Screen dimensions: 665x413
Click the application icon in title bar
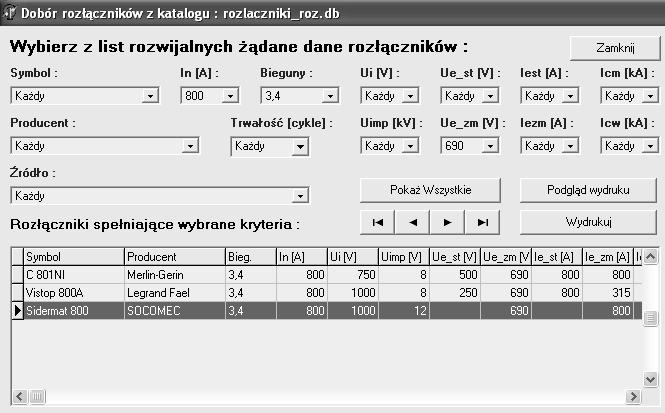pyautogui.click(x=9, y=13)
